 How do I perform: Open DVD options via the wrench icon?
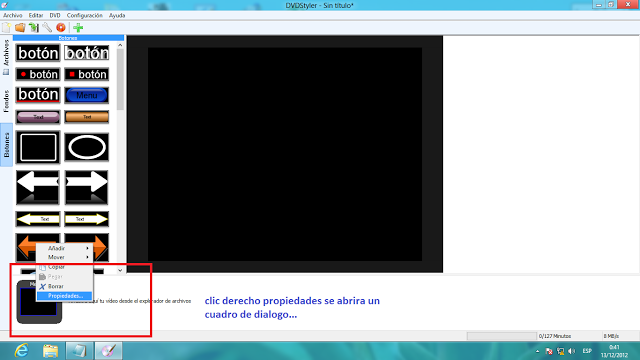coord(47,27)
